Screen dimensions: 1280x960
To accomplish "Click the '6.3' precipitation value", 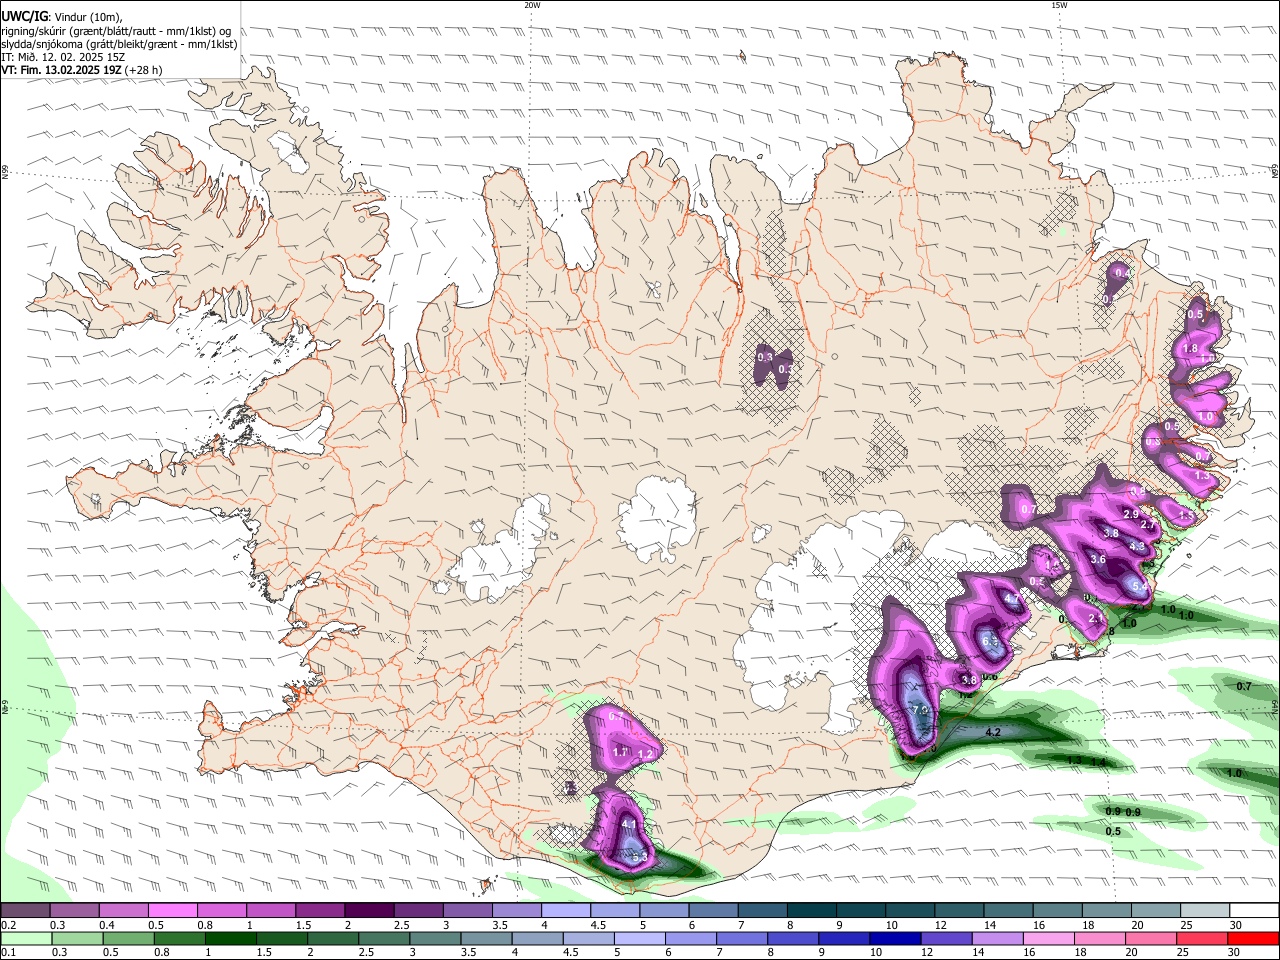I will click(991, 641).
